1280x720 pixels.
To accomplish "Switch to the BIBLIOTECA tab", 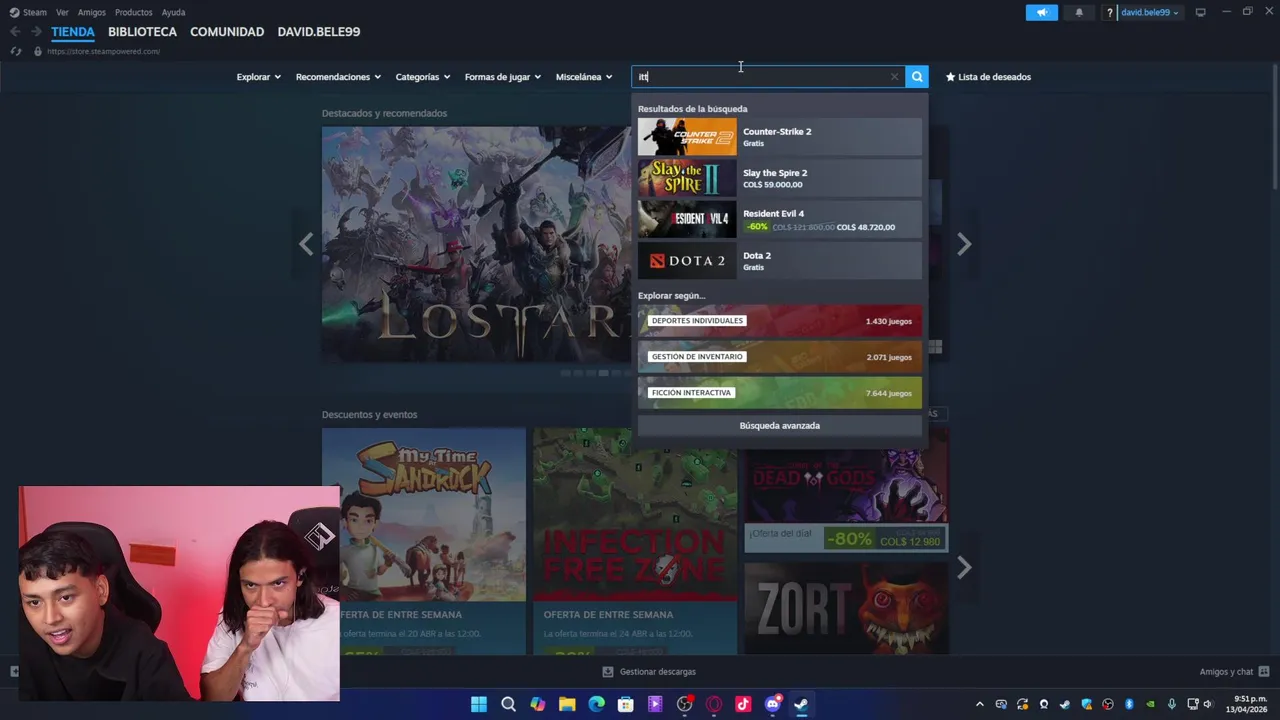I will (x=142, y=32).
